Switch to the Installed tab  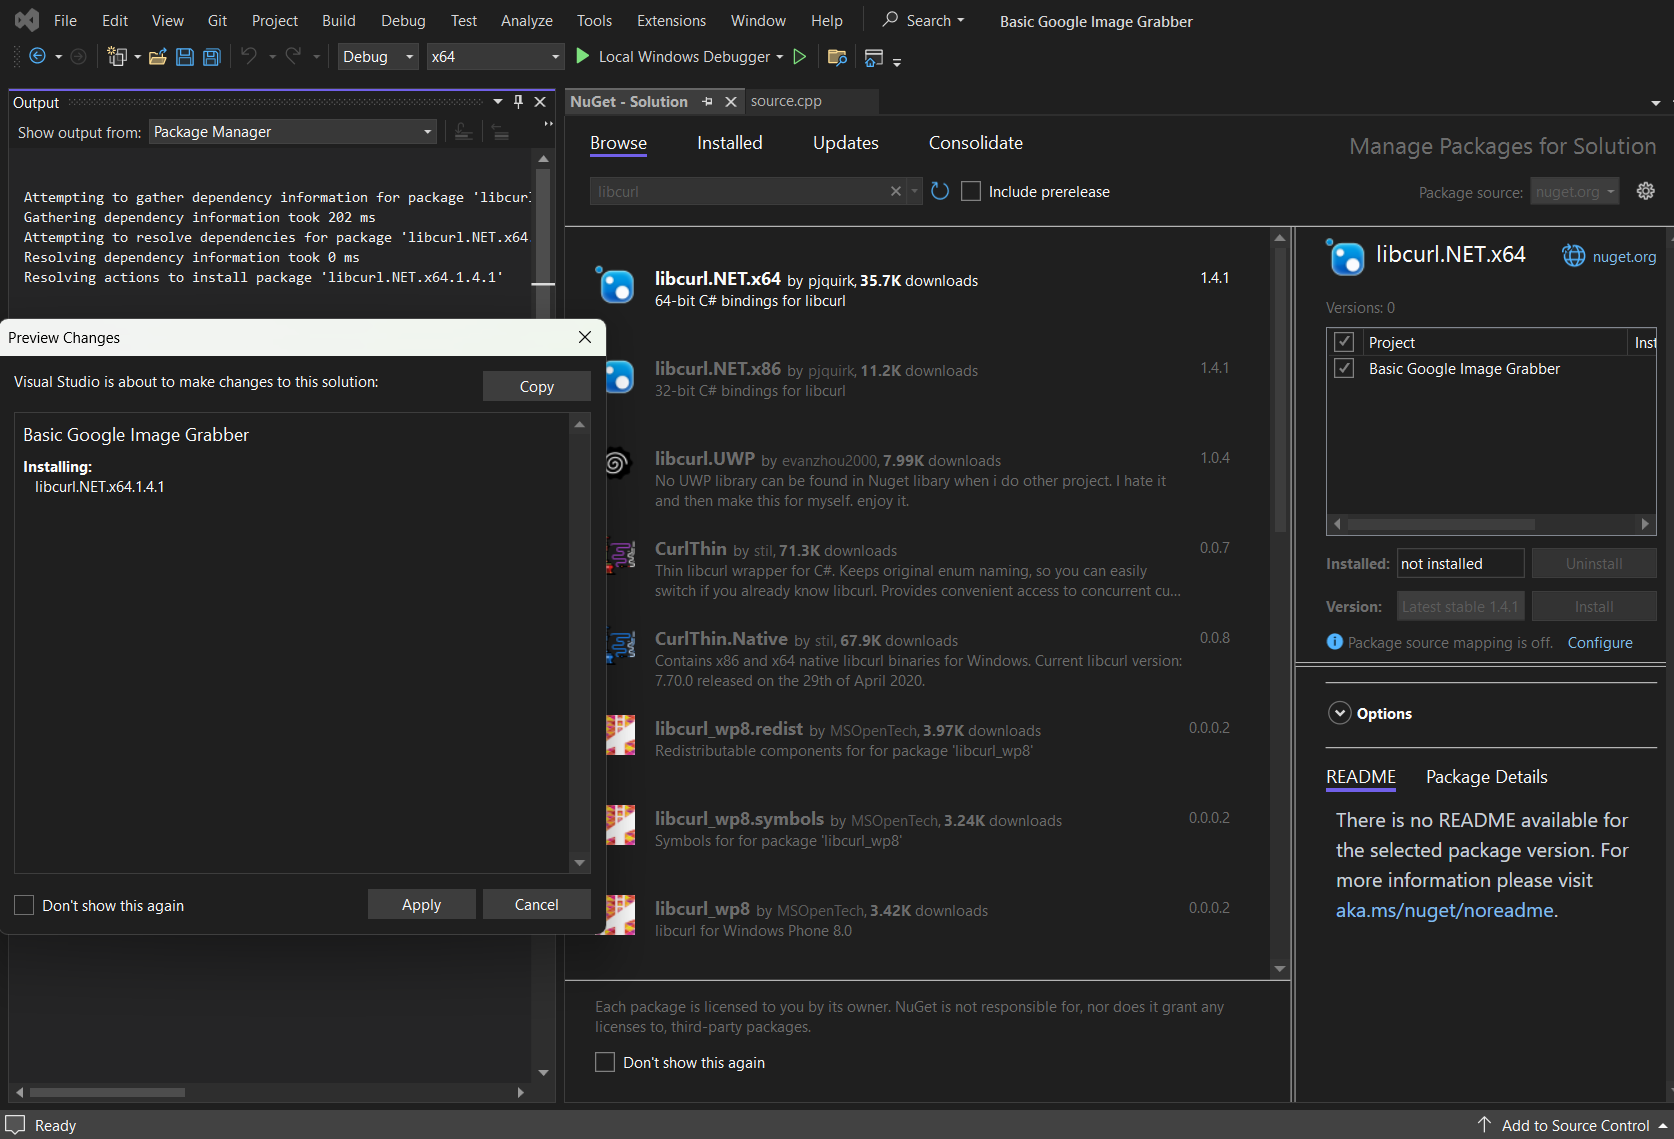pos(729,143)
